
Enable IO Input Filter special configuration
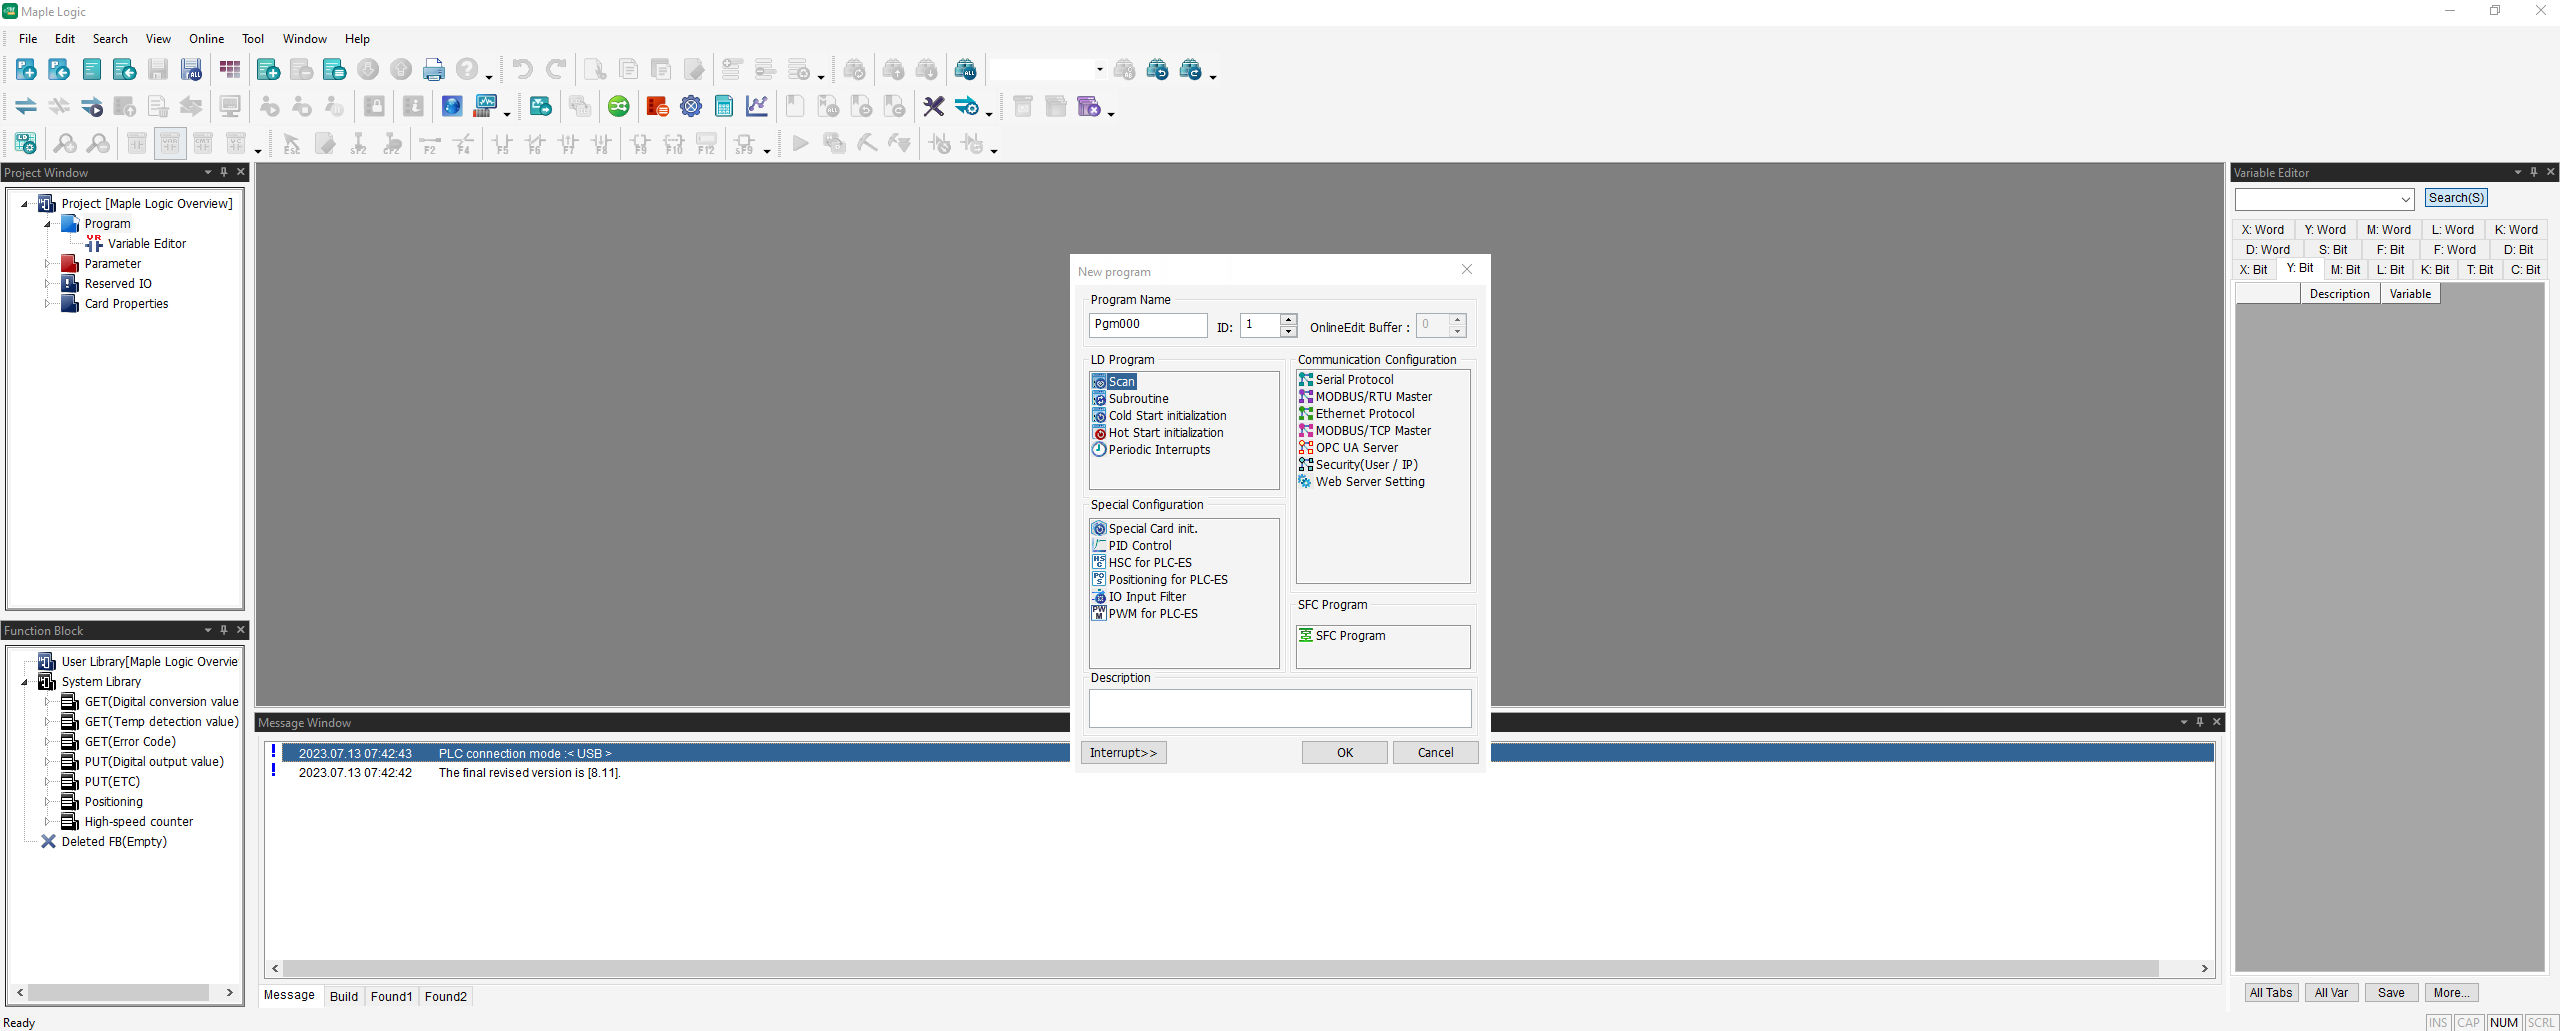point(1146,596)
